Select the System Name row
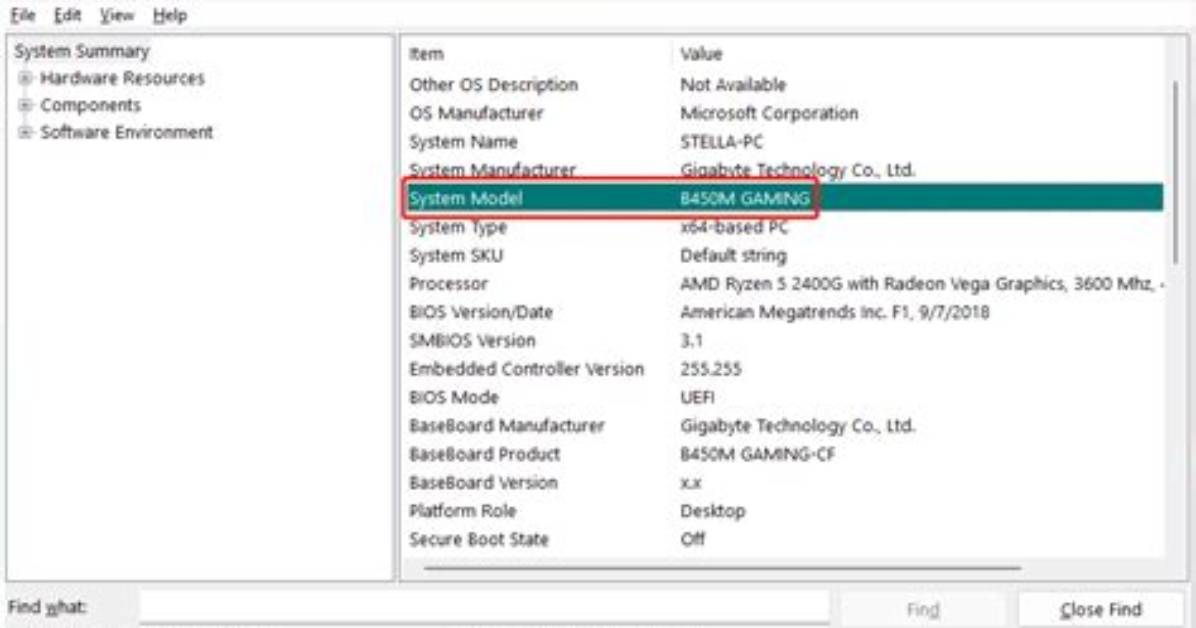The height and width of the screenshot is (628, 1196). [785, 142]
